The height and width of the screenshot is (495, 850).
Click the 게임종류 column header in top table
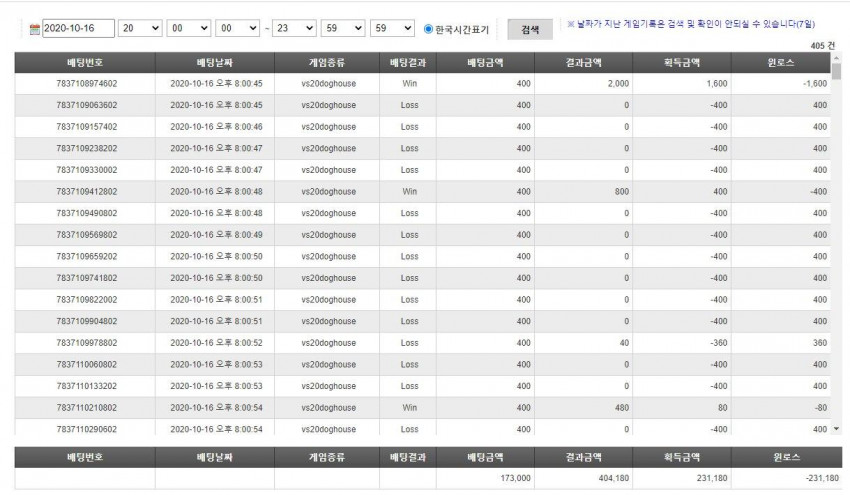(327, 63)
